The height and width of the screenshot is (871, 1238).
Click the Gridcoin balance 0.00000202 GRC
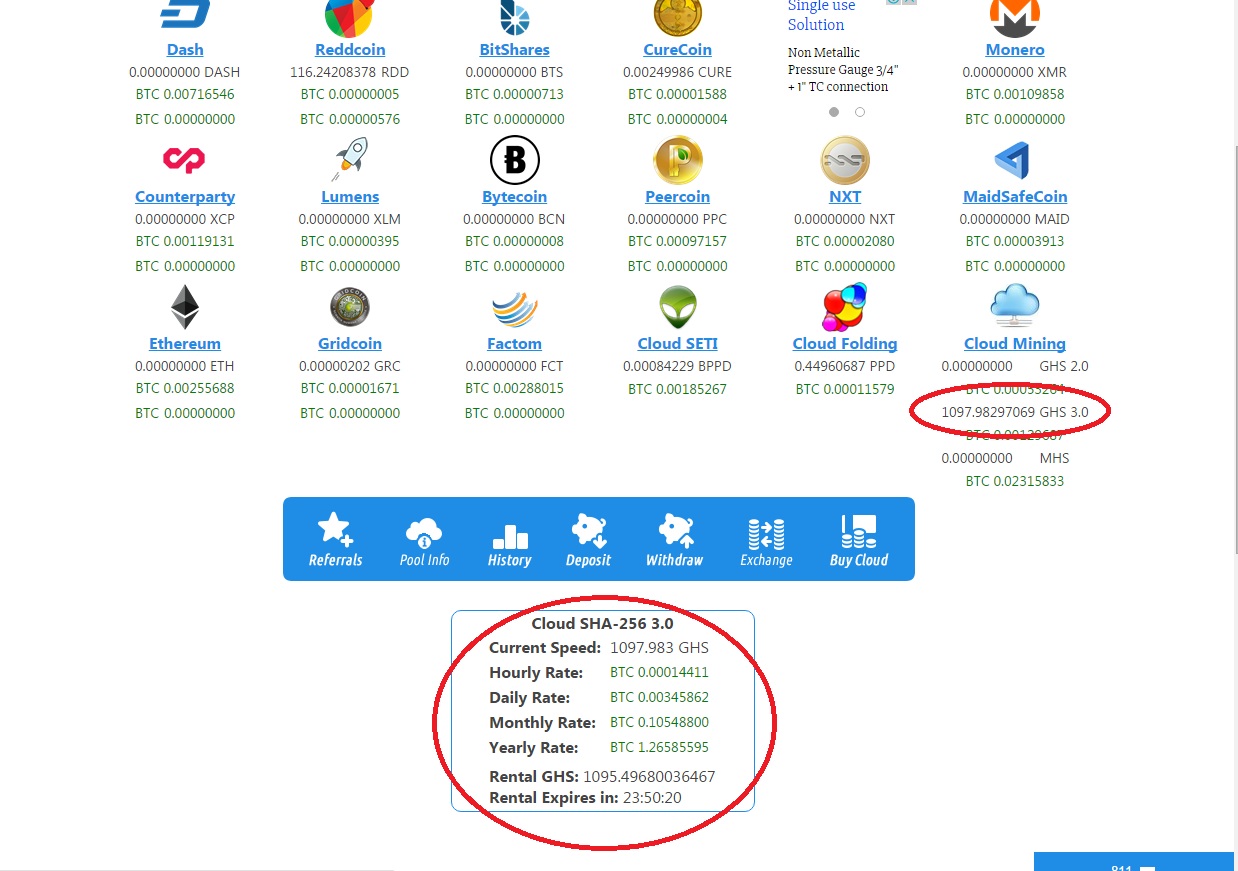click(350, 367)
